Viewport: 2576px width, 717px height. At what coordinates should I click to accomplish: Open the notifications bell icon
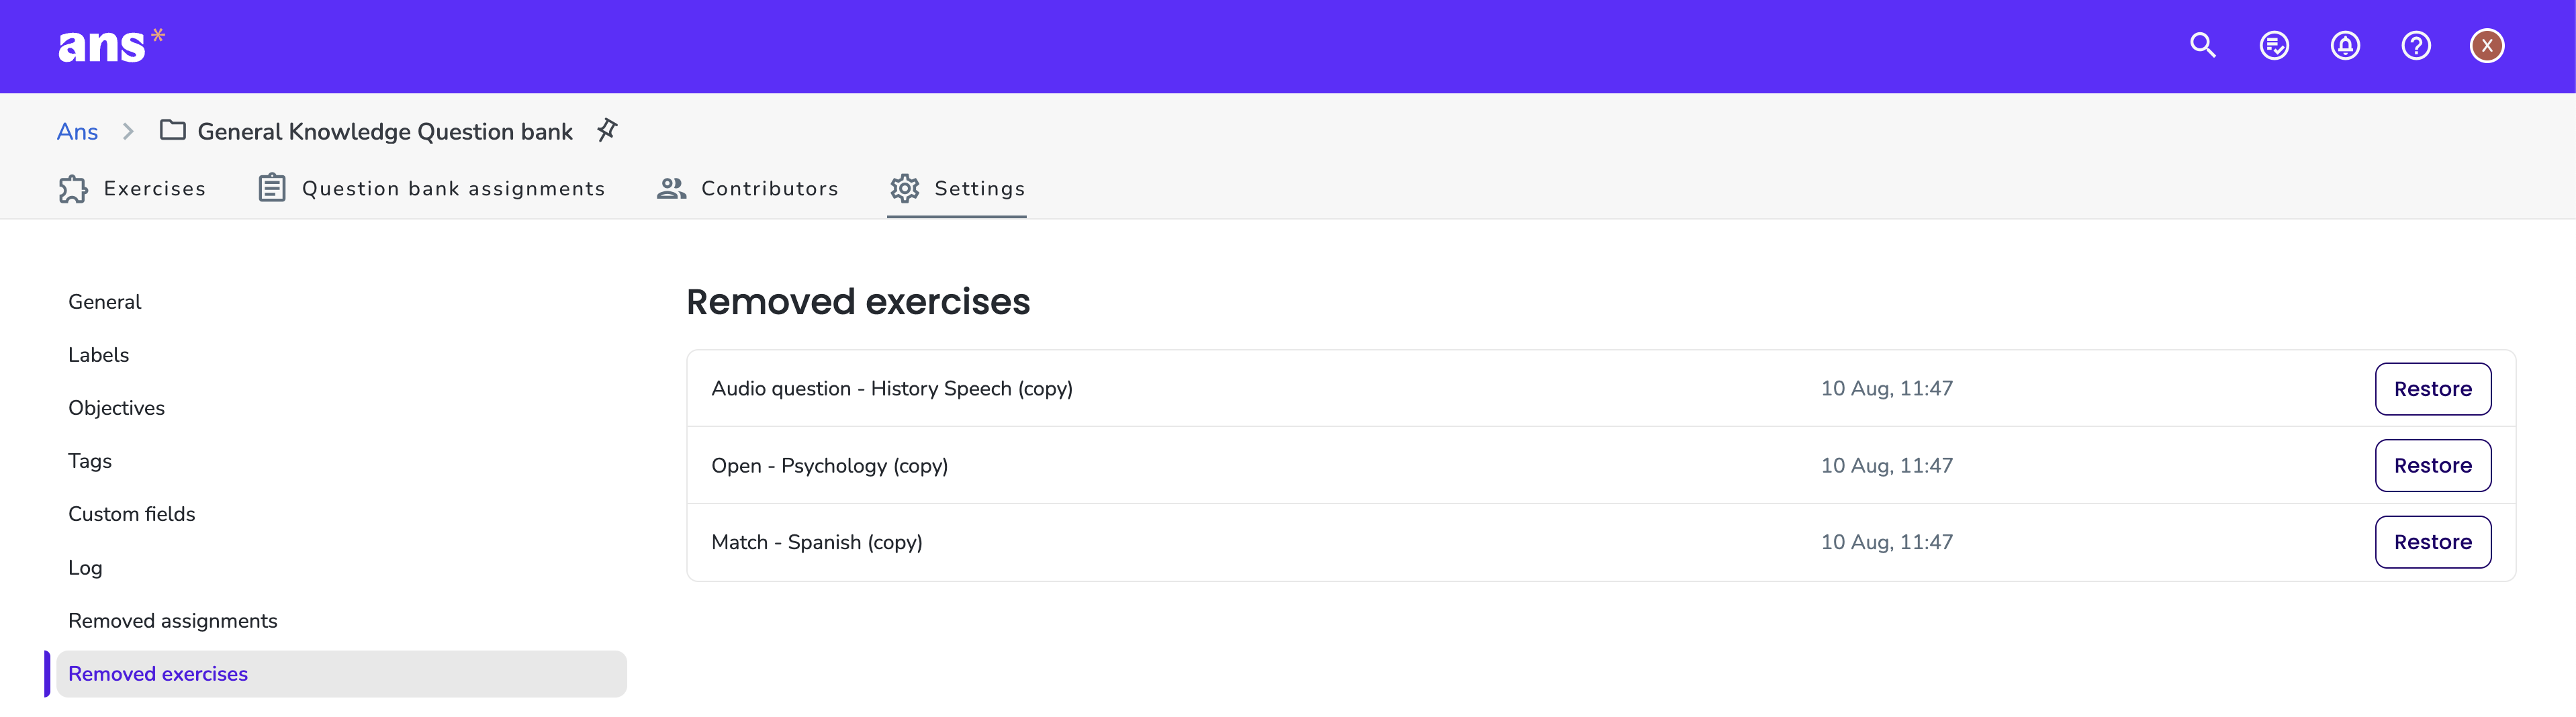tap(2345, 46)
